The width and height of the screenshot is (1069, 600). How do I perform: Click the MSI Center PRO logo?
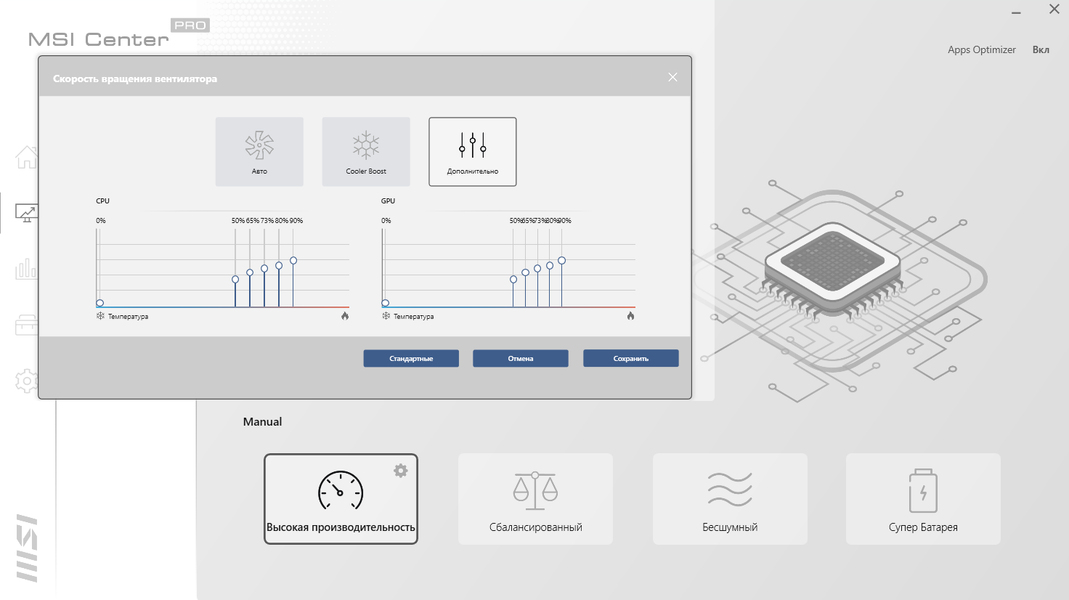coord(119,34)
